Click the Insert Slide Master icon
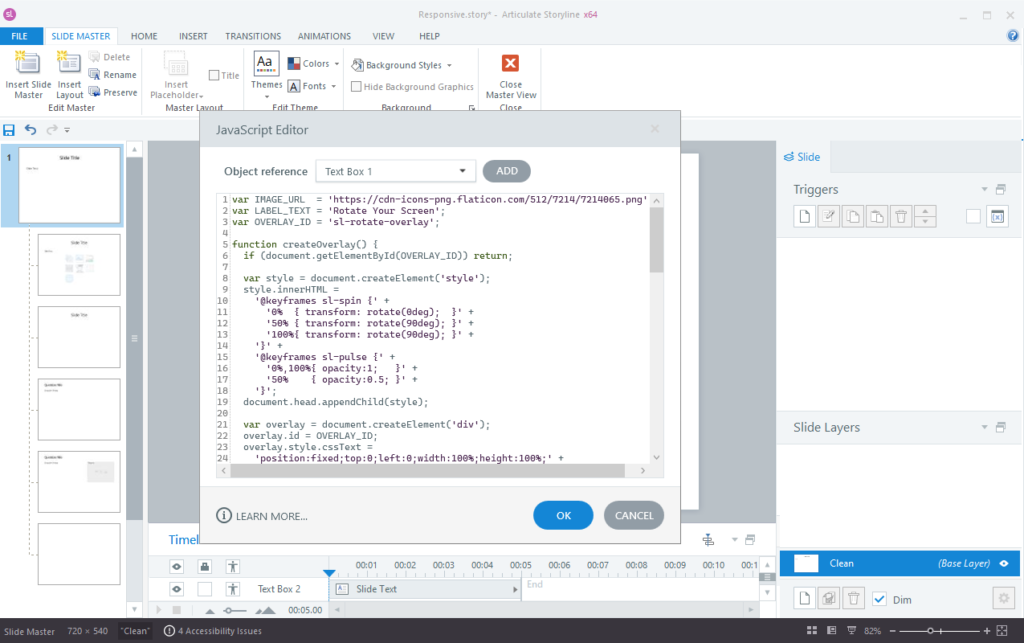Viewport: 1024px width, 643px height. (x=28, y=63)
